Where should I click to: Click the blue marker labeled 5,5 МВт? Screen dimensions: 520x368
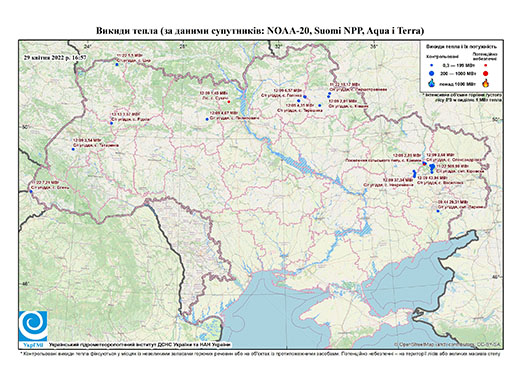pyautogui.click(x=117, y=64)
